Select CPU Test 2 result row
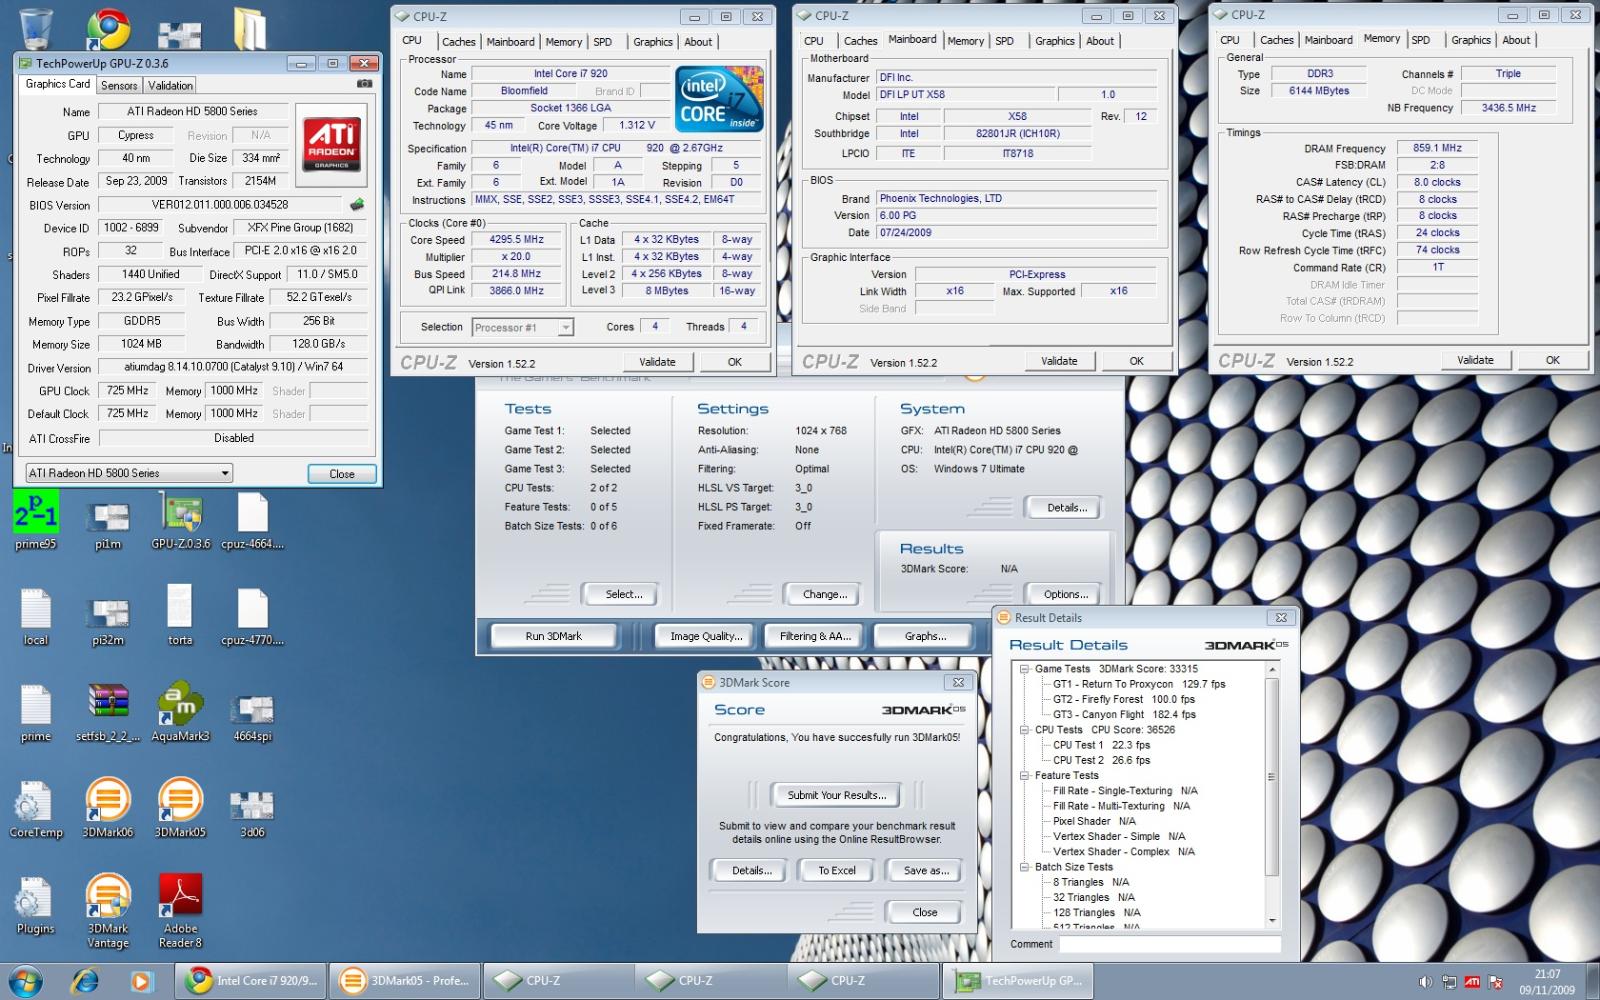Viewport: 1600px width, 1000px height. point(1101,760)
